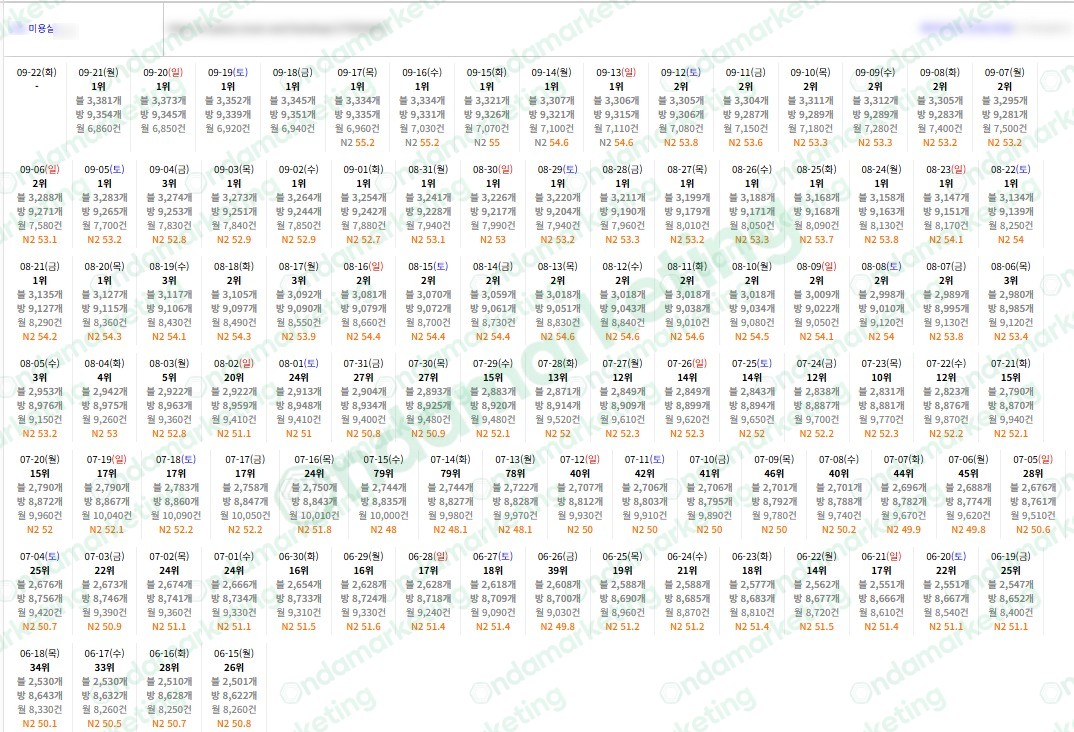Select "20위" rank under 08-02(일)

pyautogui.click(x=234, y=377)
